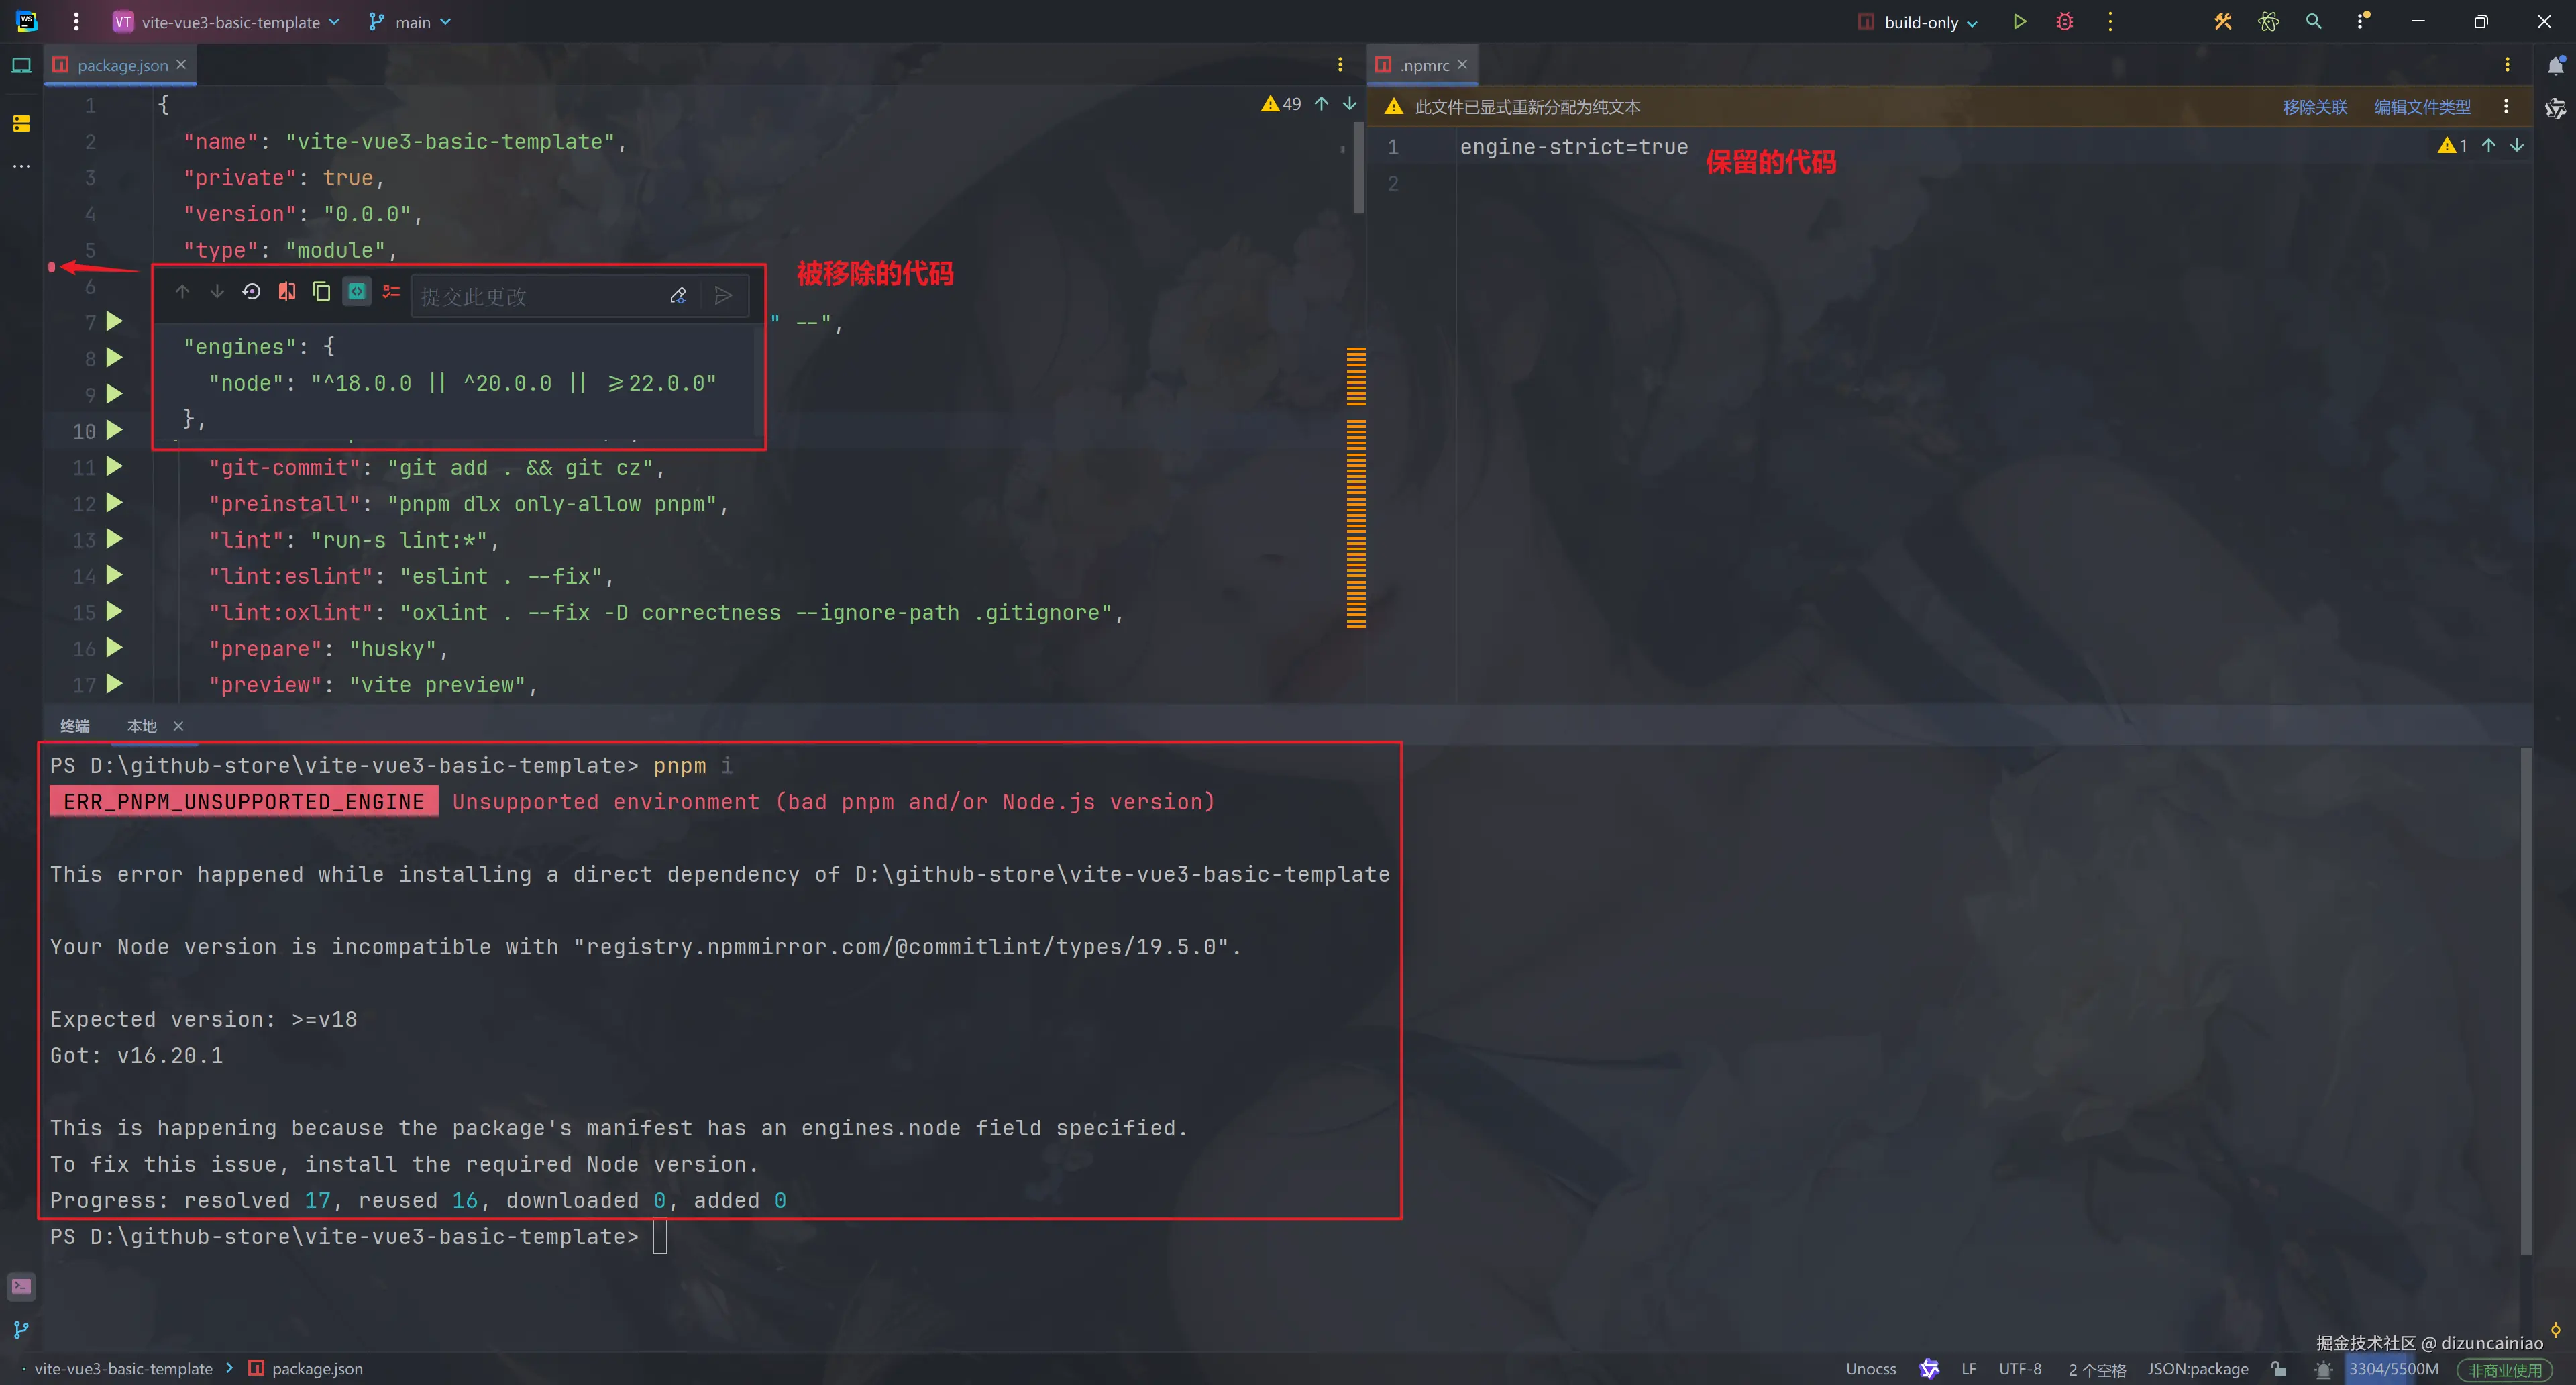Copy the removed code via copy icon
2576x1385 pixels.
point(321,292)
